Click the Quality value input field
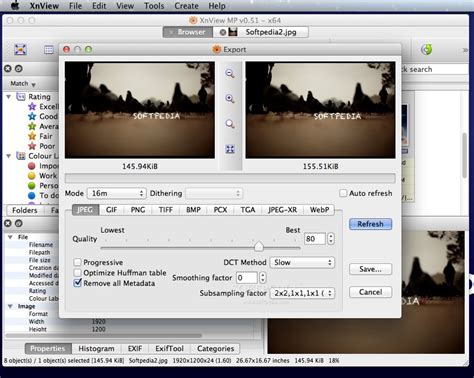The image size is (474, 378). [315, 239]
